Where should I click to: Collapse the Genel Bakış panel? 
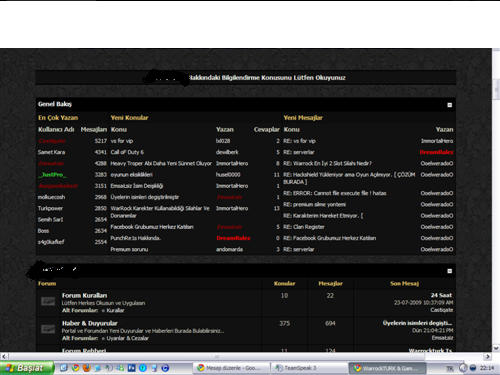[449, 105]
